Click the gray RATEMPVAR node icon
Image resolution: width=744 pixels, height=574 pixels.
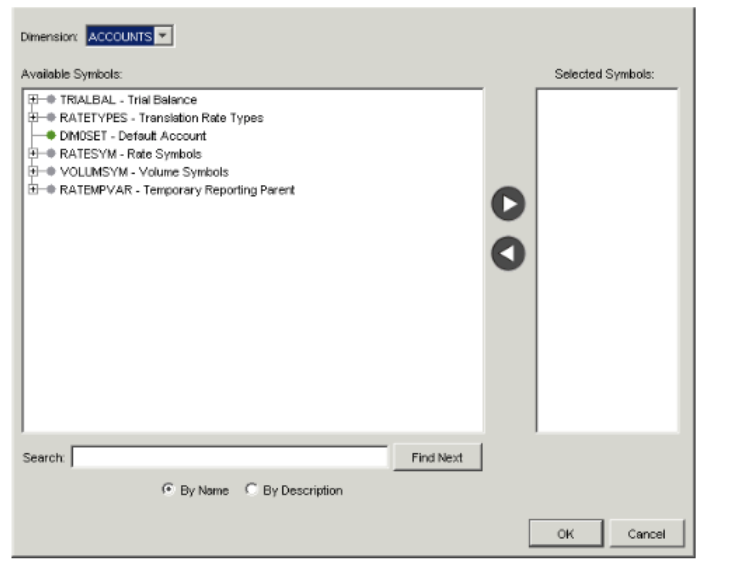click(51, 190)
